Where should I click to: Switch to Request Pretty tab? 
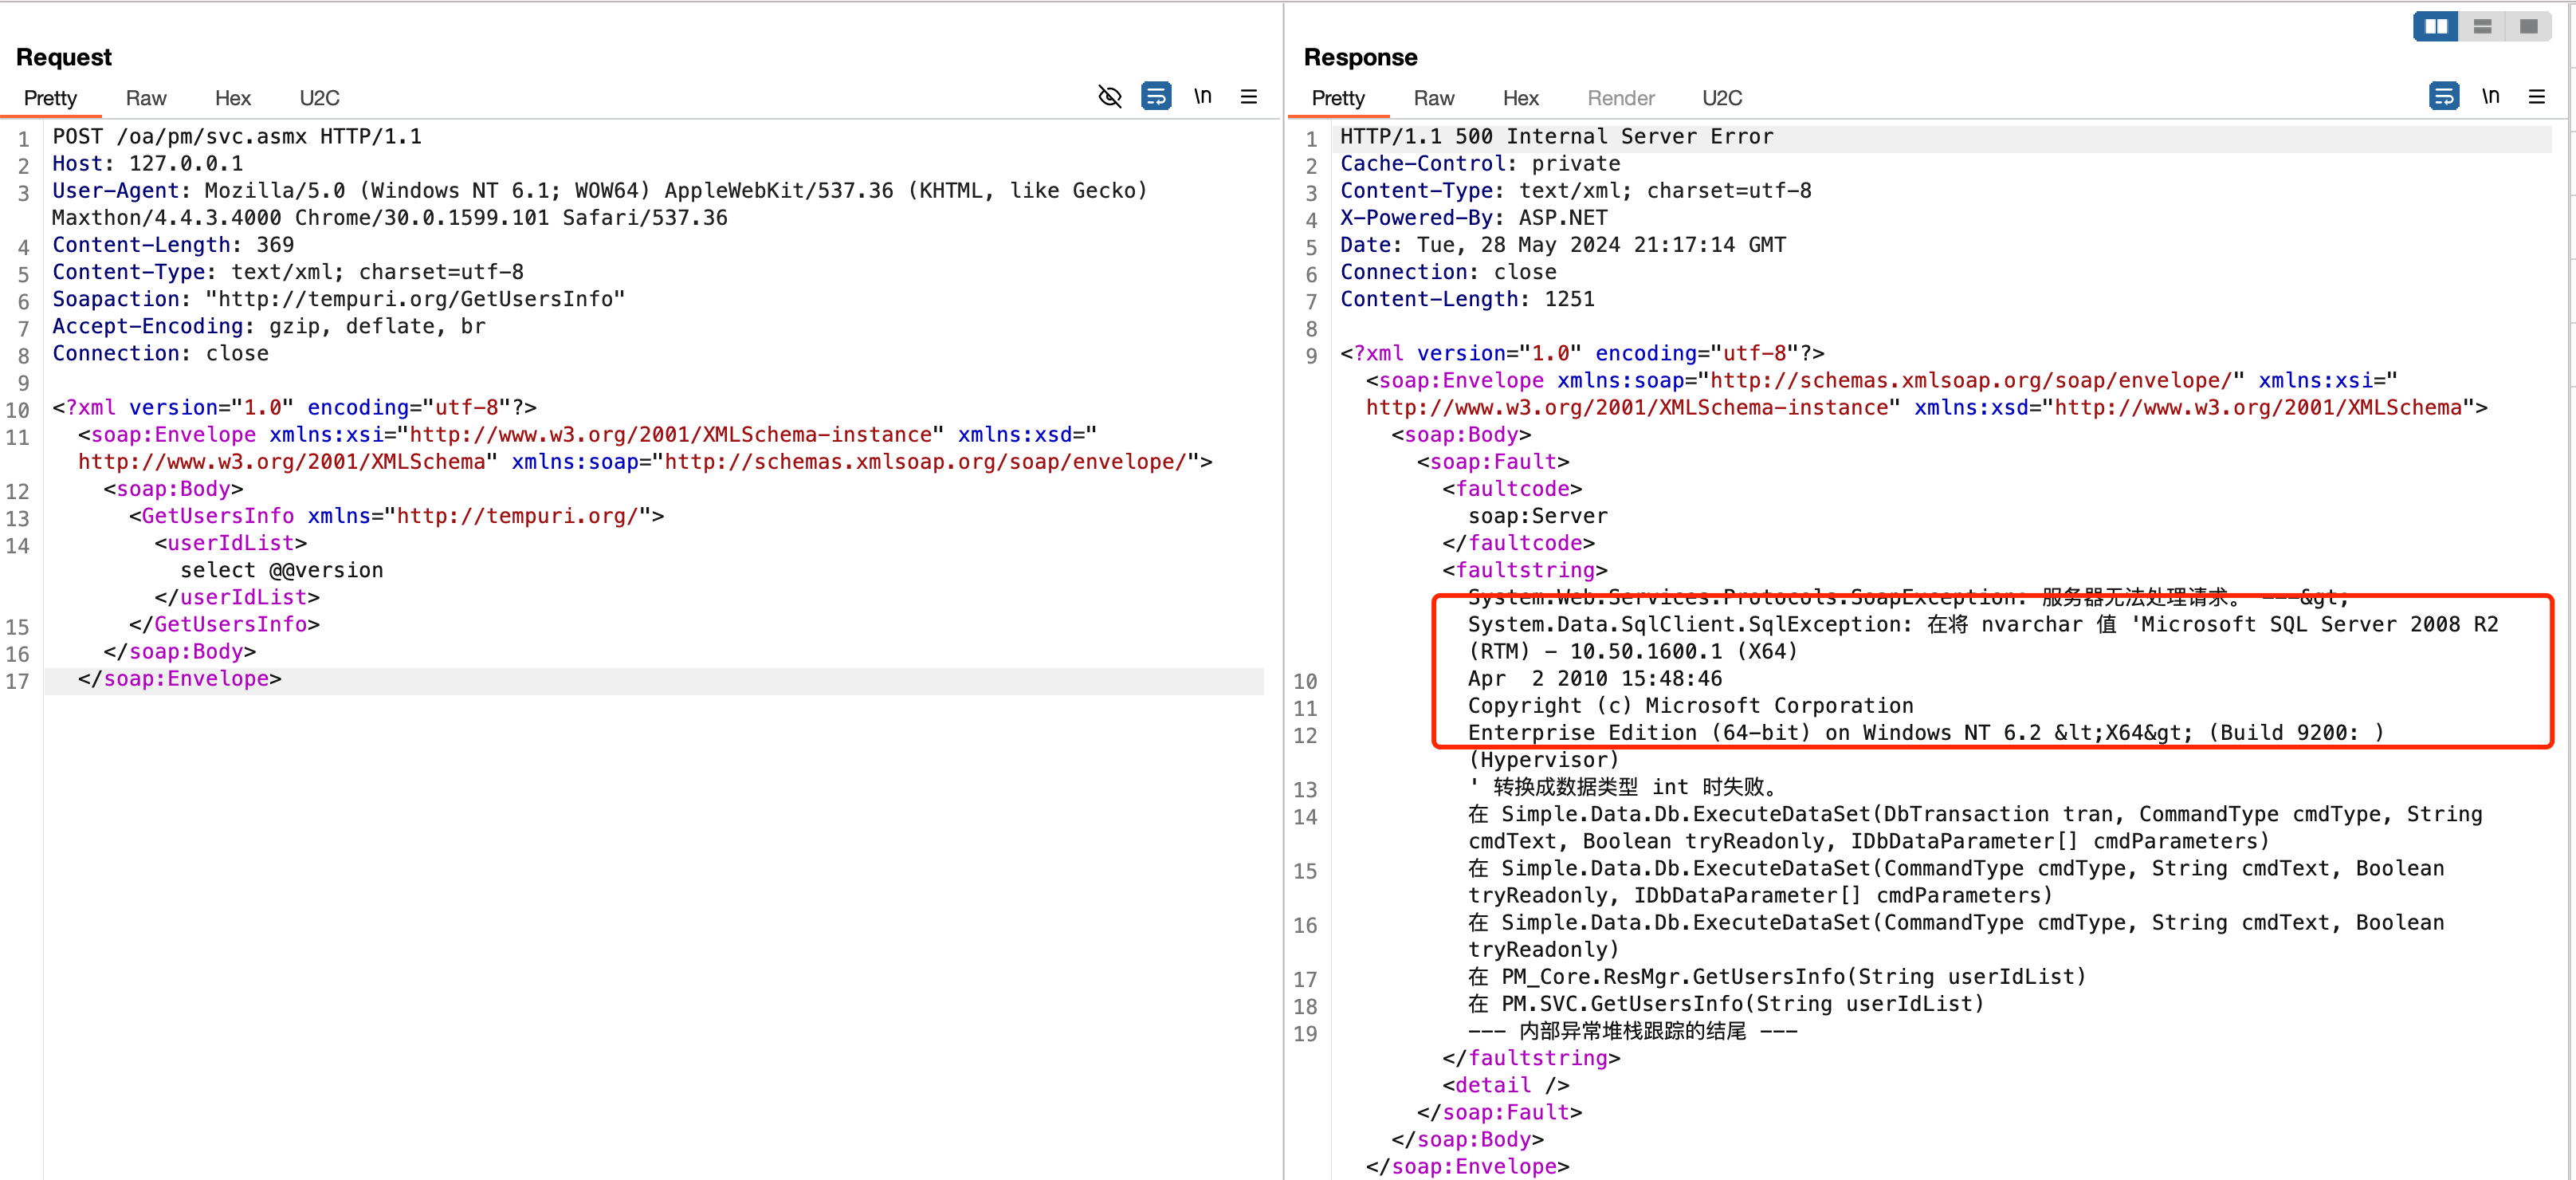click(x=50, y=98)
